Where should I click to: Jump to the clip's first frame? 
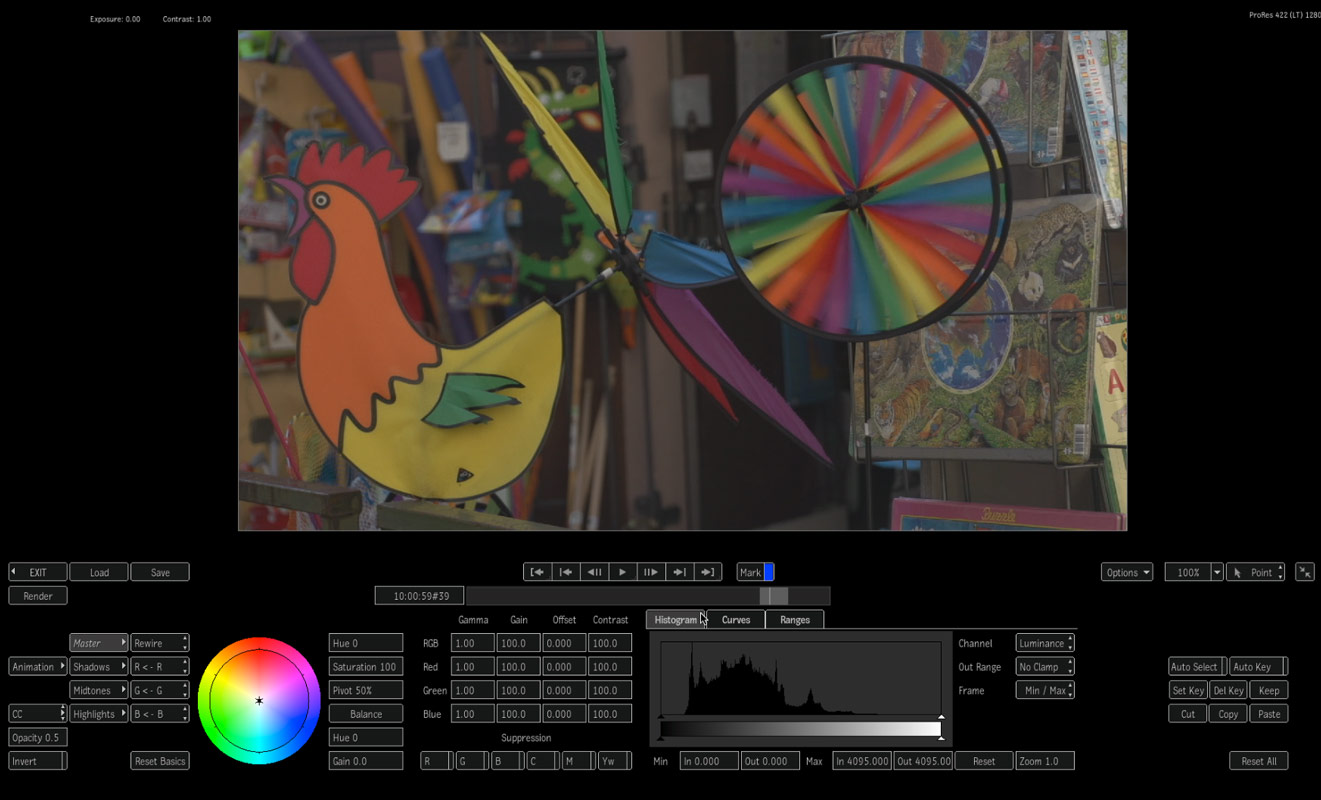coord(537,572)
